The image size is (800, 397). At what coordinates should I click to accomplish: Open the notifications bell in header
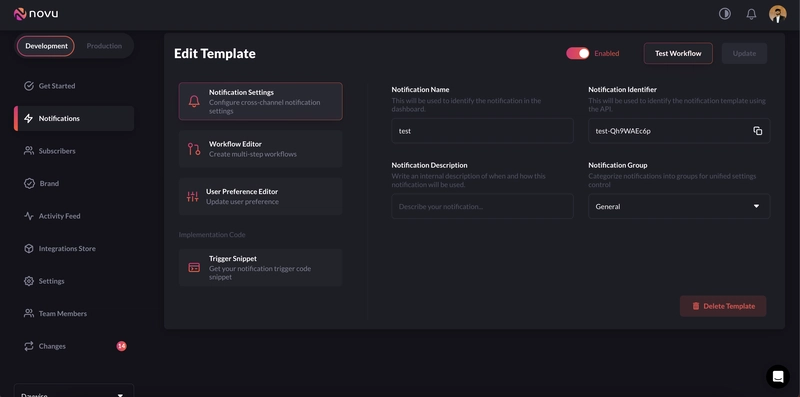[751, 14]
